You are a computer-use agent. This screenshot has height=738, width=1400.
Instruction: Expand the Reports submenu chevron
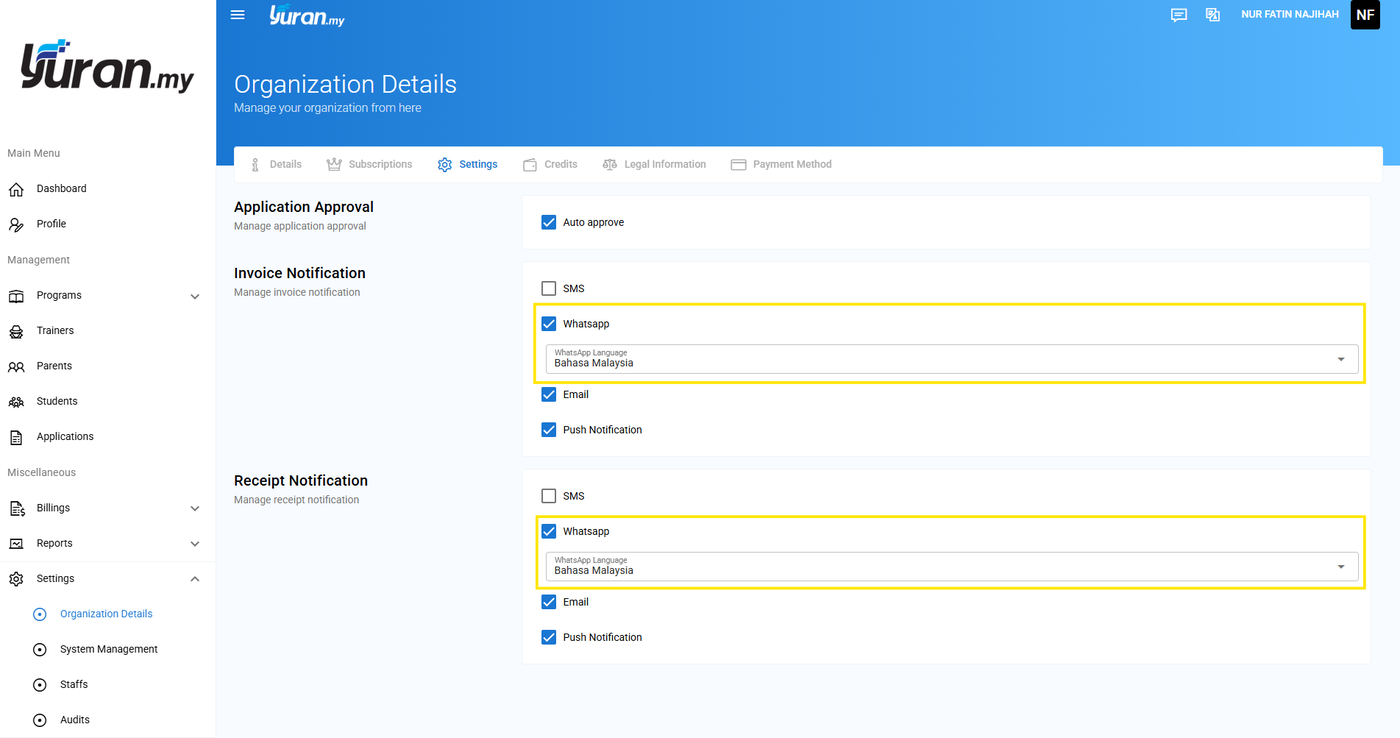tap(195, 544)
